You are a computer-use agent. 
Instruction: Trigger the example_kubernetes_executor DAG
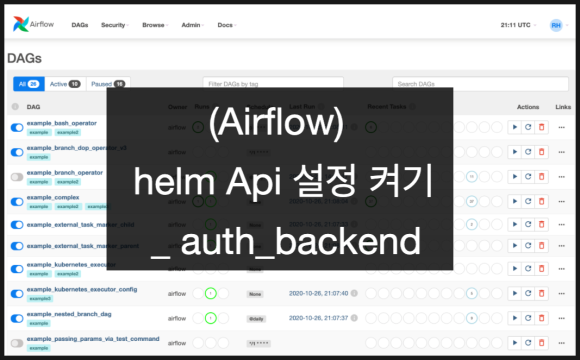(515, 269)
